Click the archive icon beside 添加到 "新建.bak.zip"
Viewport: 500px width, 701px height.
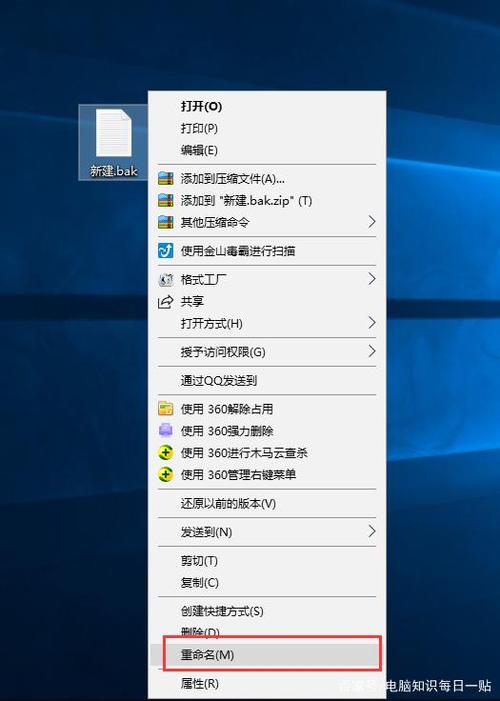165,200
